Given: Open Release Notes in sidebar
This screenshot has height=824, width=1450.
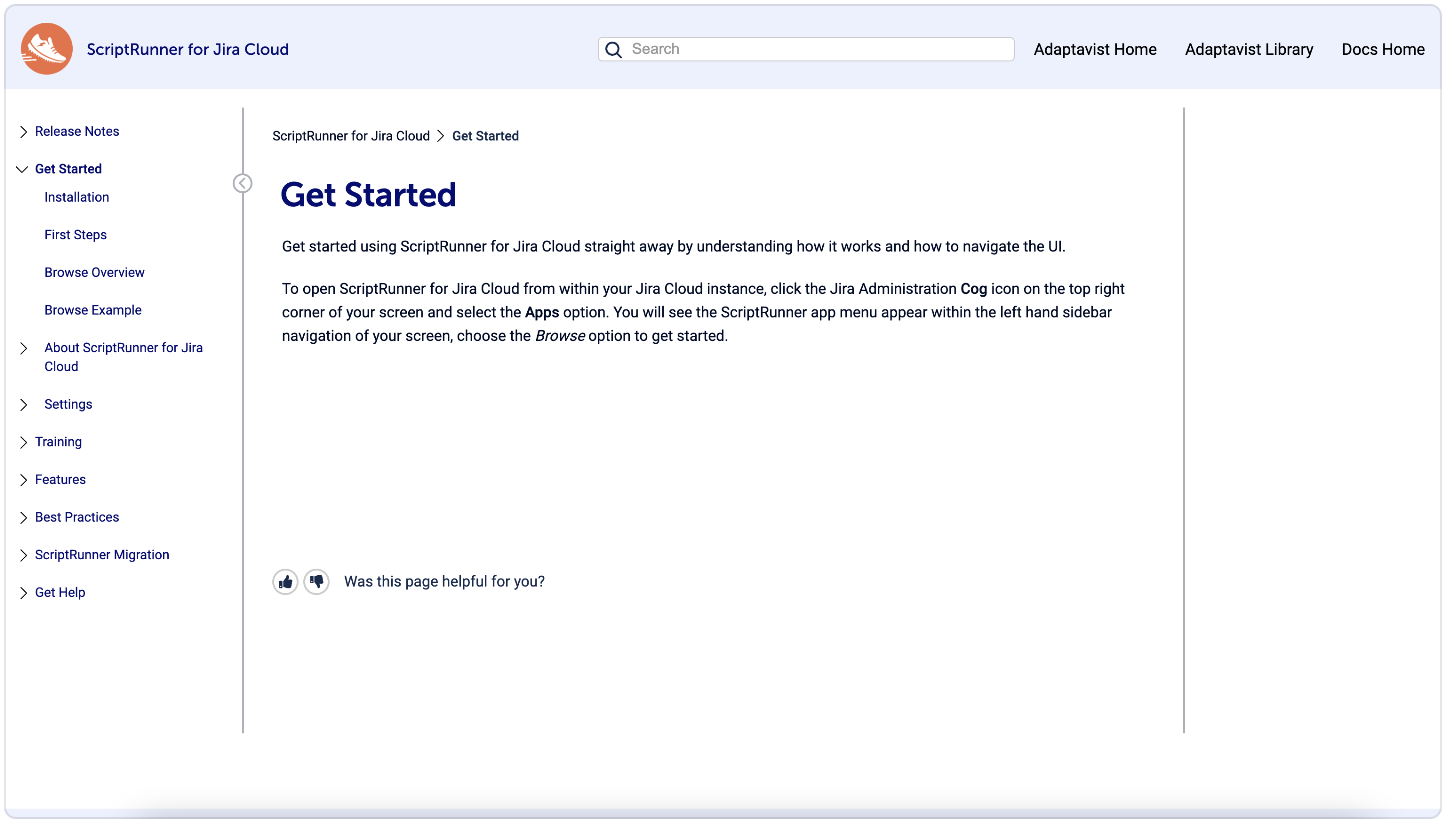Looking at the screenshot, I should pos(77,131).
